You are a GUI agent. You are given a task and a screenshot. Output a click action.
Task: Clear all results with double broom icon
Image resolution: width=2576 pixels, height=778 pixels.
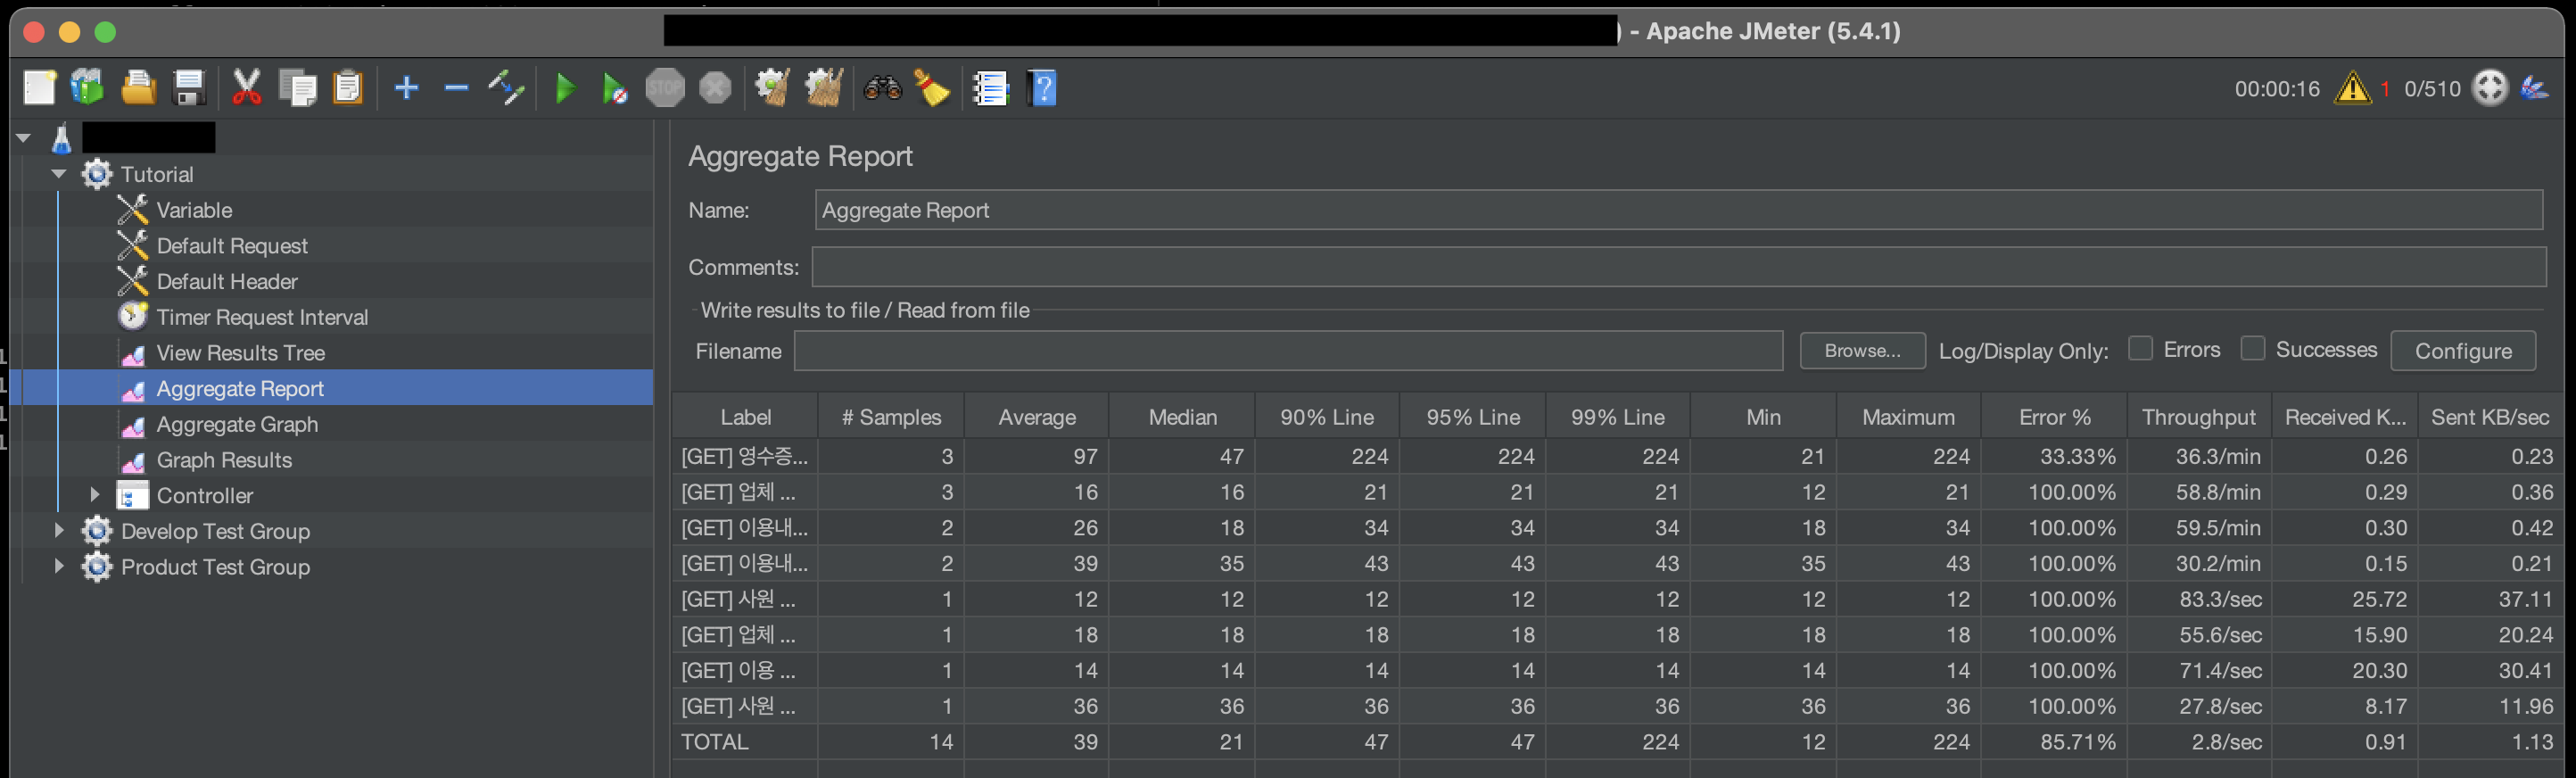click(824, 88)
